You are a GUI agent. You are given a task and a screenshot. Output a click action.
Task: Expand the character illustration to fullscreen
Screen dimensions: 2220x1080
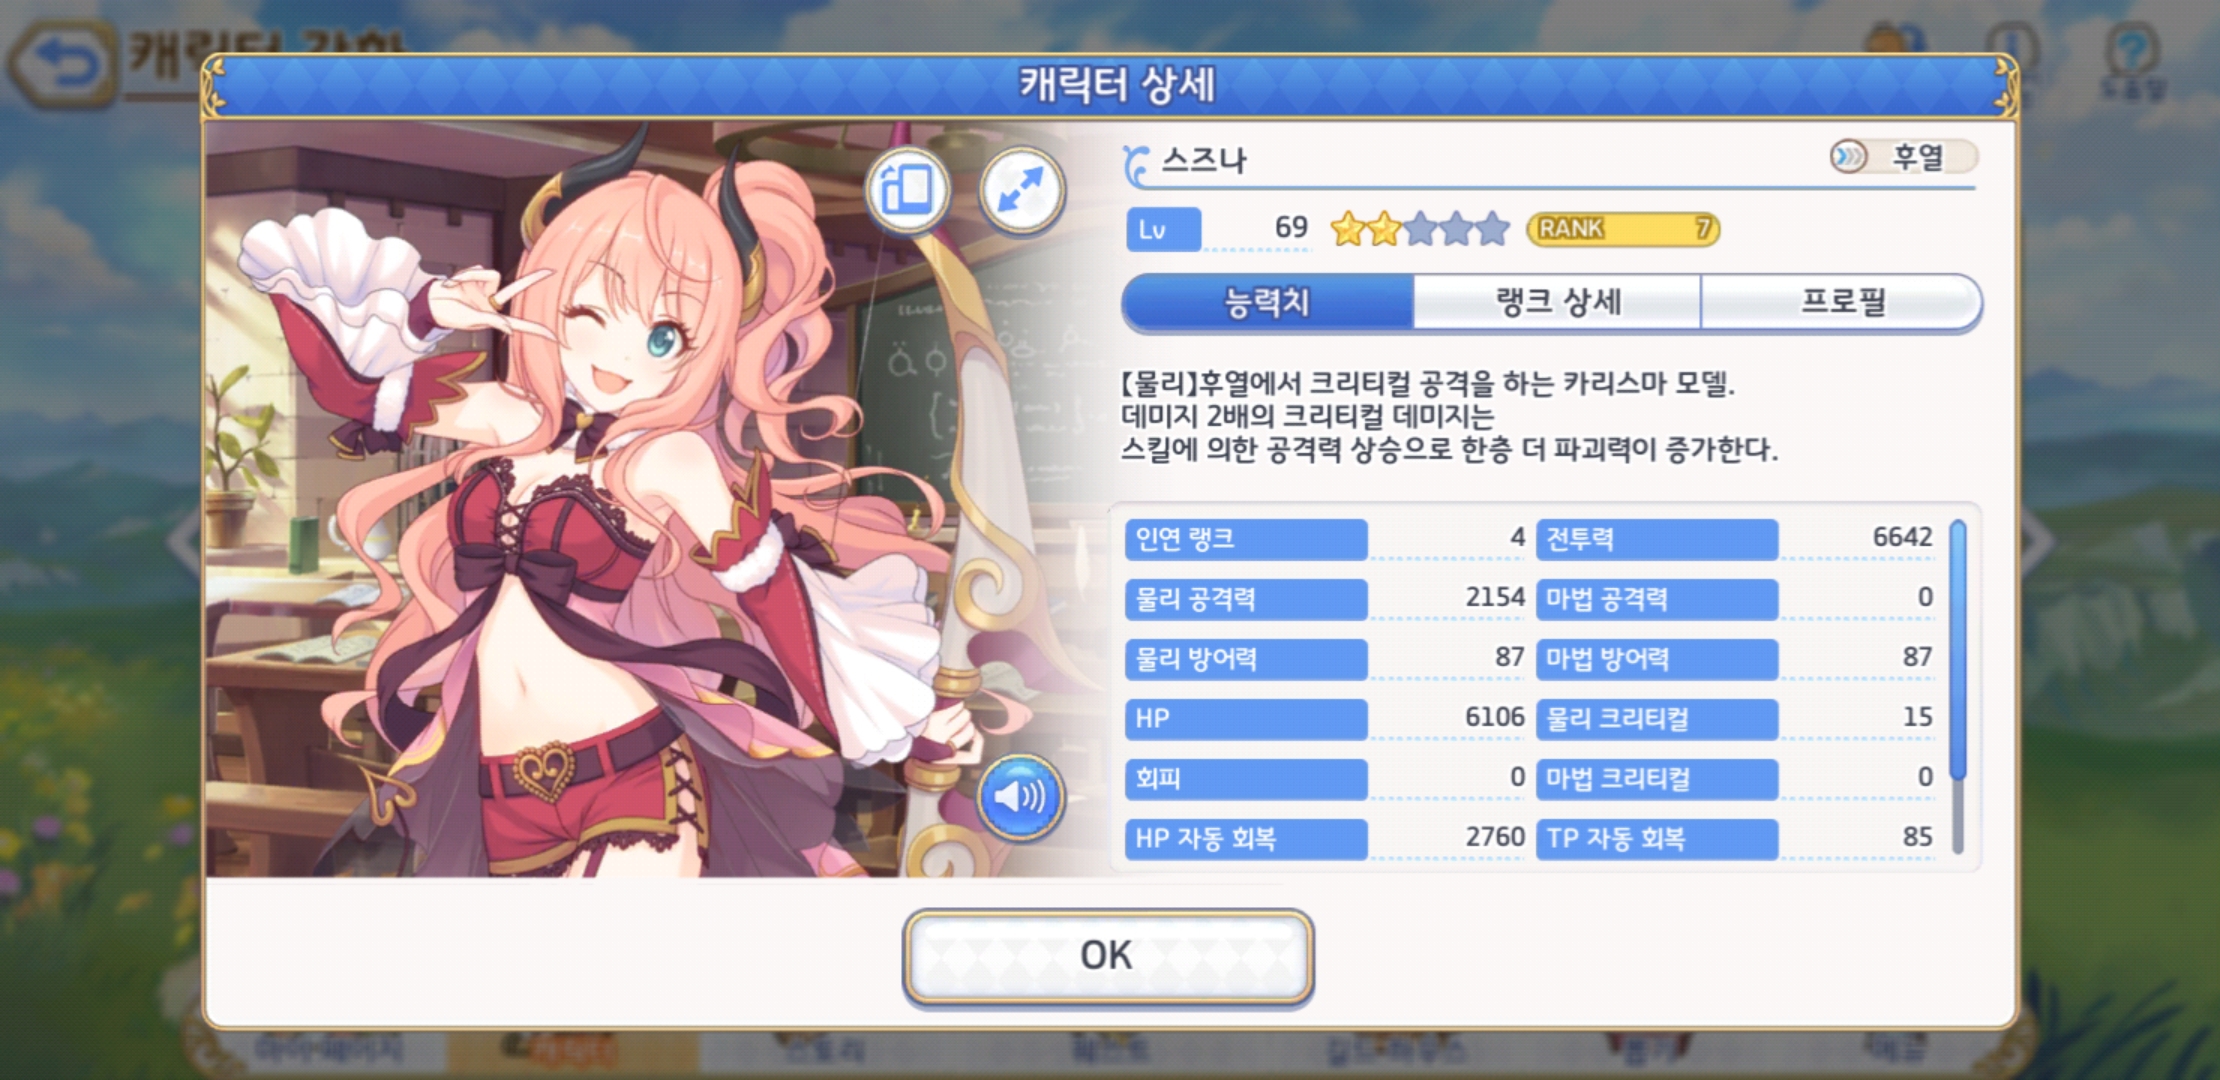click(x=1021, y=190)
